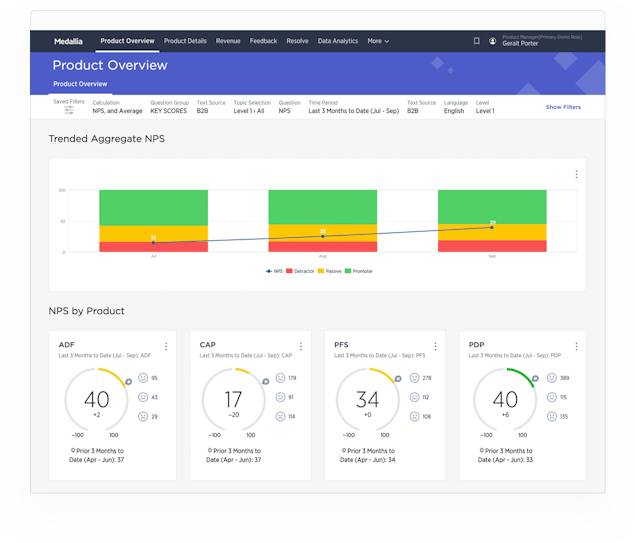Click the August NPS data point 25
635x543 pixels.
pyautogui.click(x=323, y=236)
